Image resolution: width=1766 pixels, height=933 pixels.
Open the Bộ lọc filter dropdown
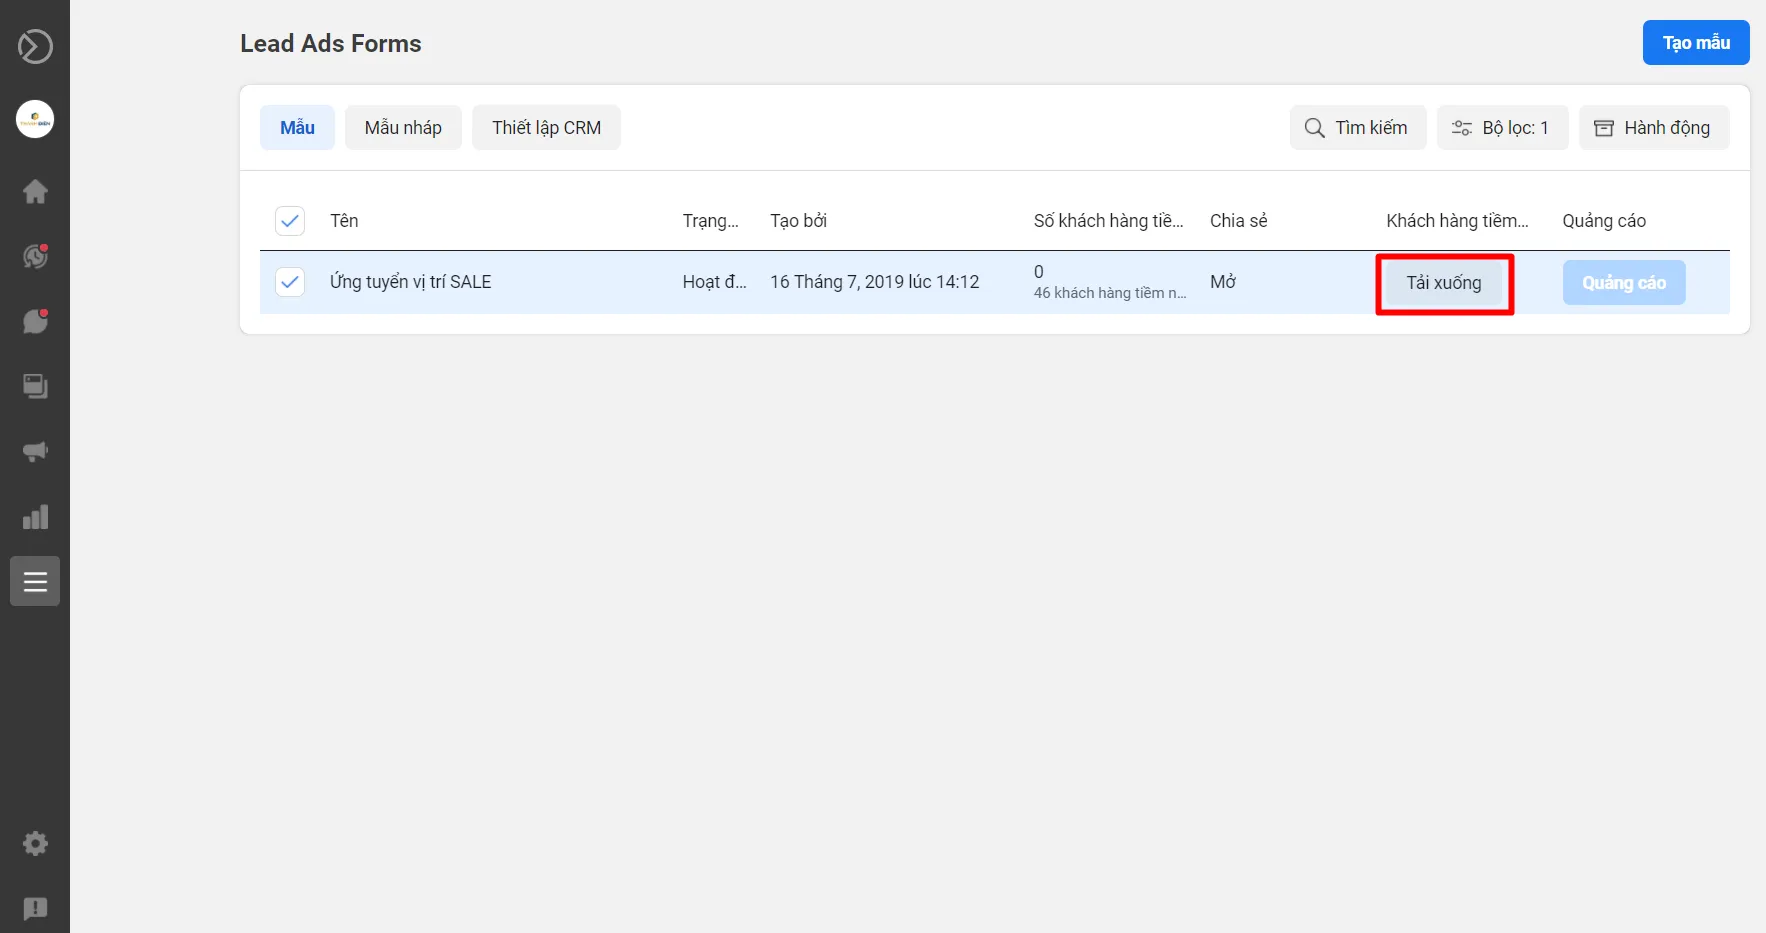click(x=1501, y=128)
